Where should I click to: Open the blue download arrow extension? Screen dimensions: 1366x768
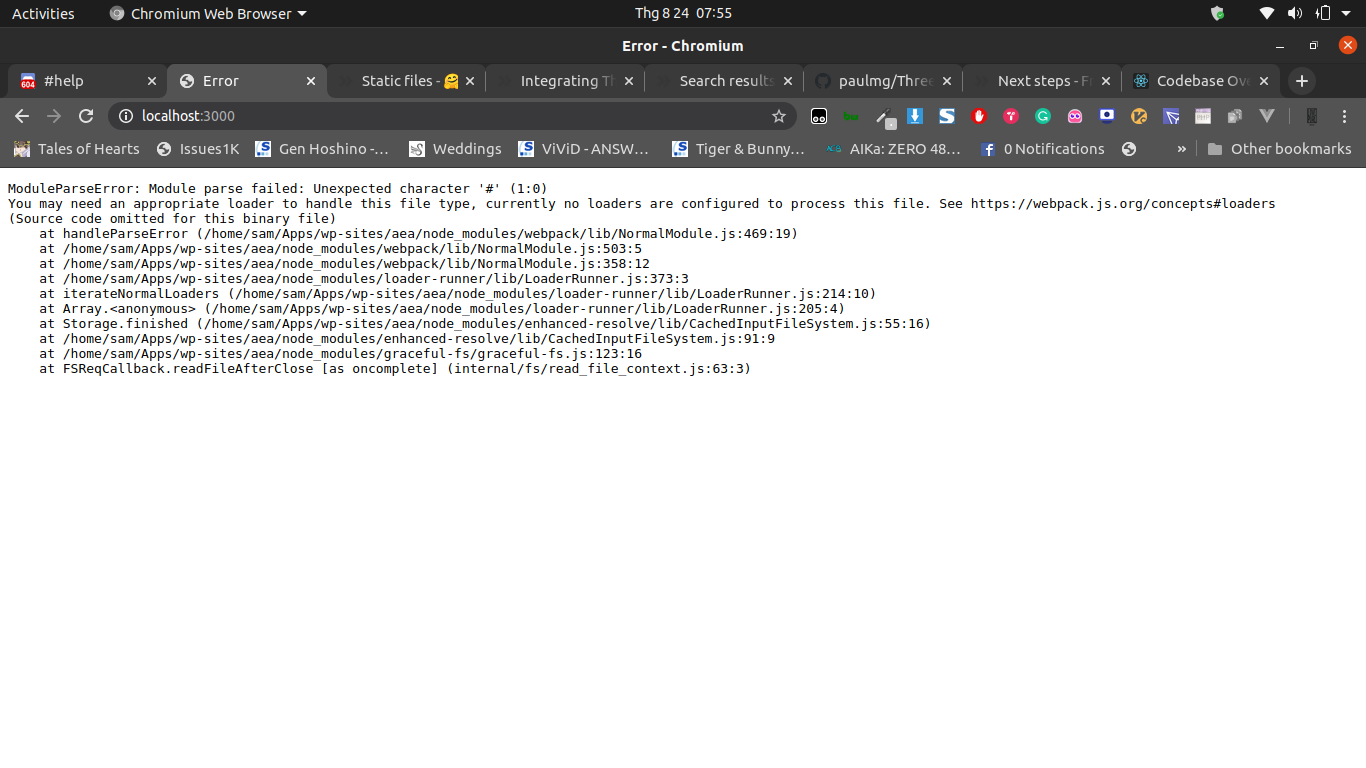click(x=914, y=116)
